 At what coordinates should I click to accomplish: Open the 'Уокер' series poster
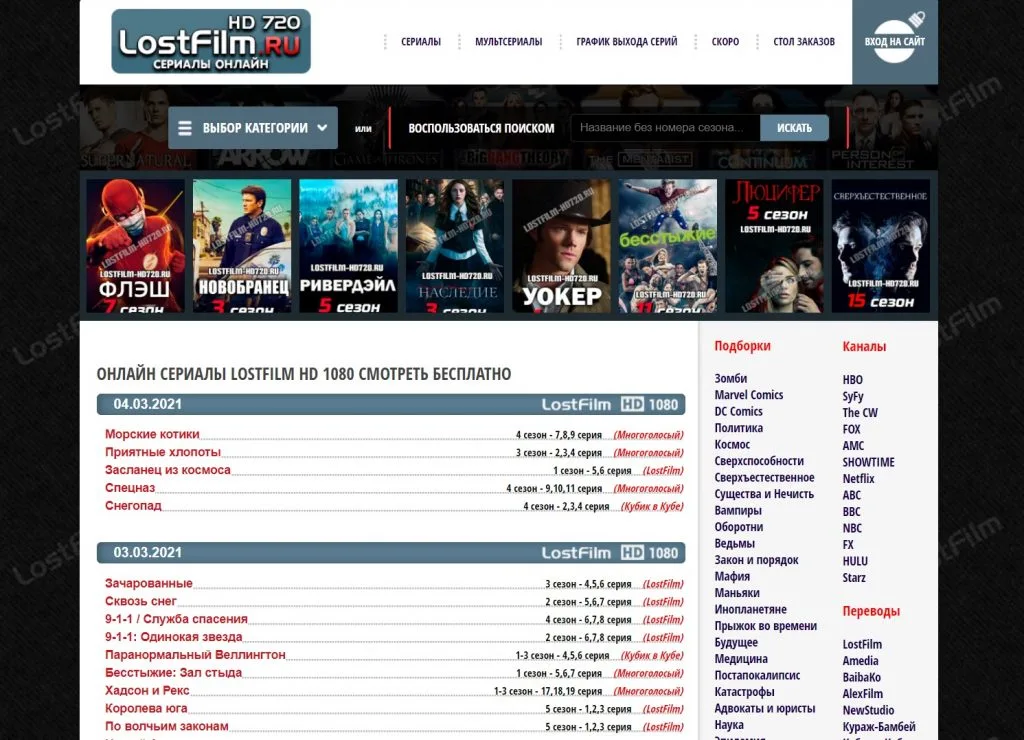pos(561,246)
